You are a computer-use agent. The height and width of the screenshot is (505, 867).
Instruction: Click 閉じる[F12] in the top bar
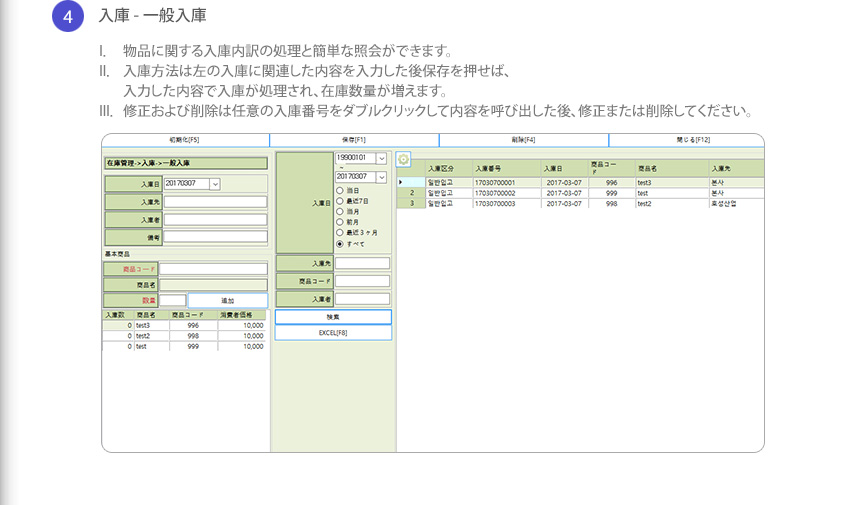pos(685,139)
